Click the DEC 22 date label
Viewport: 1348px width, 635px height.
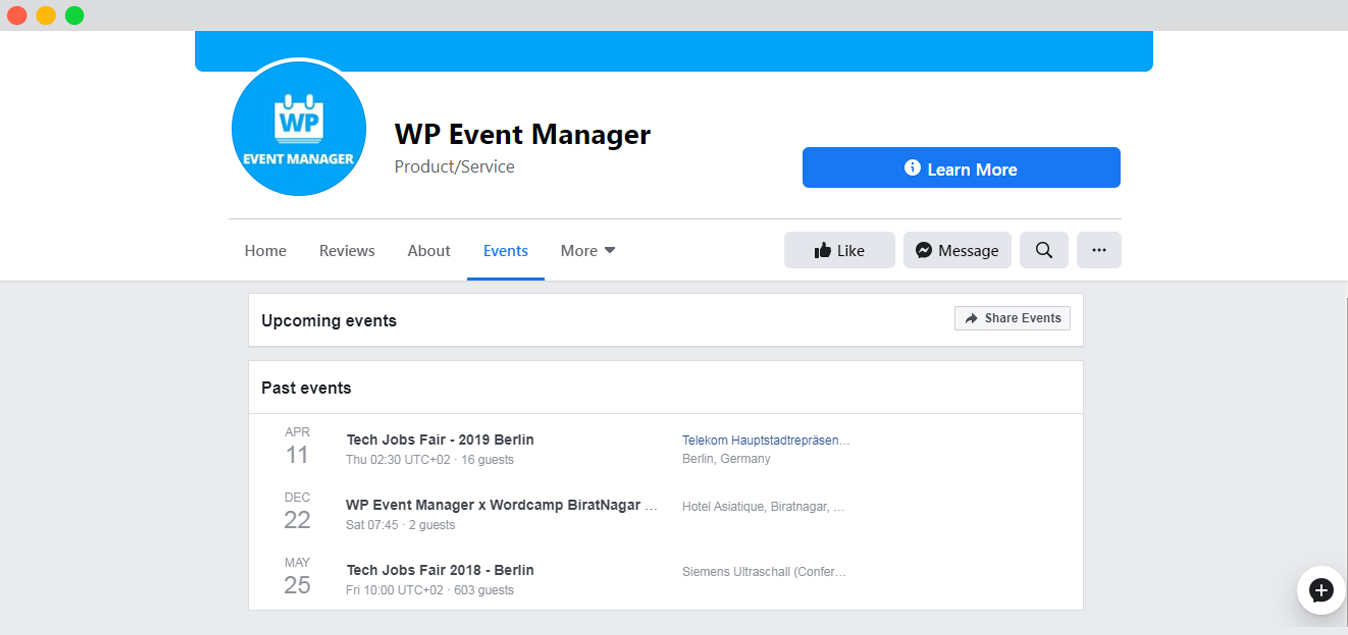click(297, 511)
